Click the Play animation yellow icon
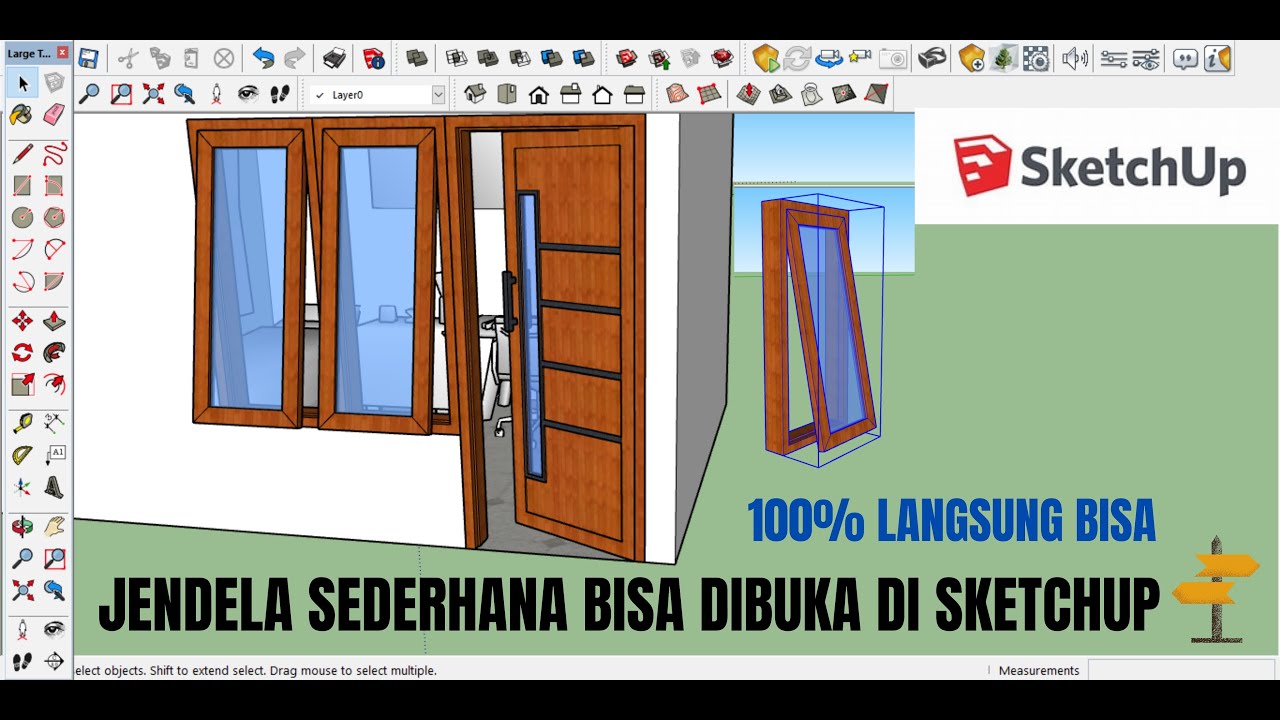Image resolution: width=1280 pixels, height=720 pixels. click(766, 58)
